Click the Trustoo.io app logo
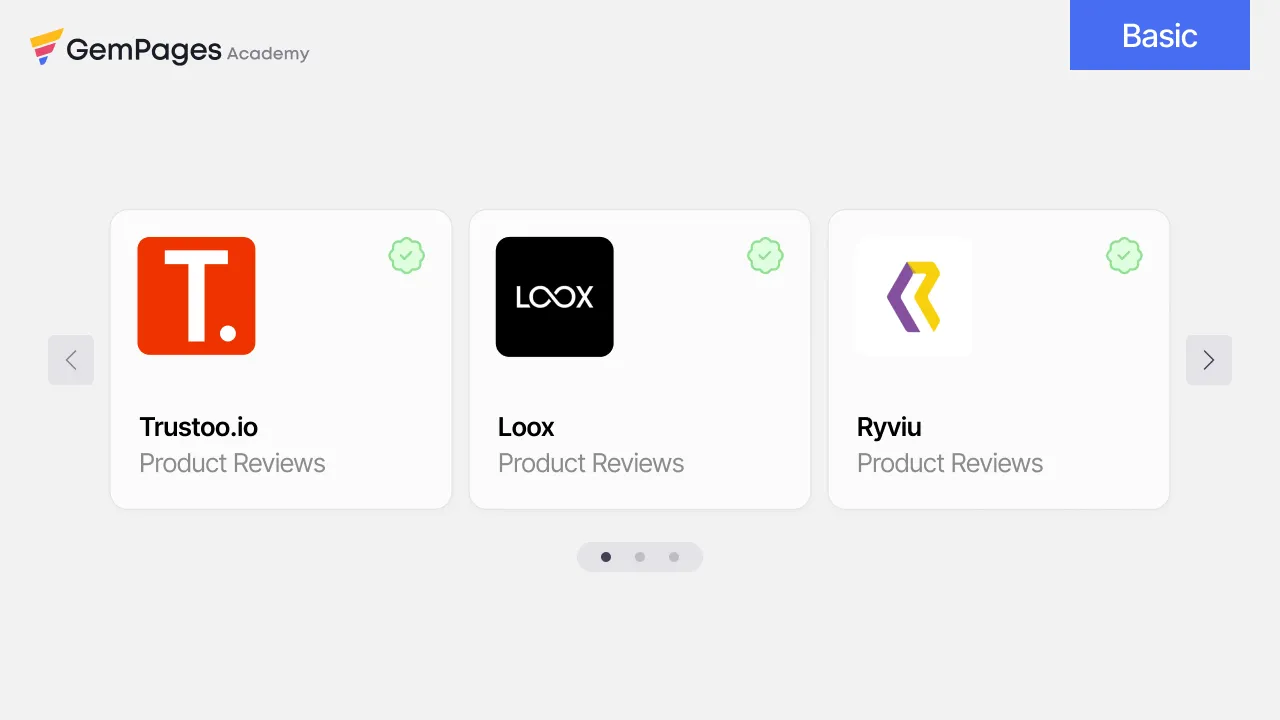The width and height of the screenshot is (1280, 720). pos(196,296)
